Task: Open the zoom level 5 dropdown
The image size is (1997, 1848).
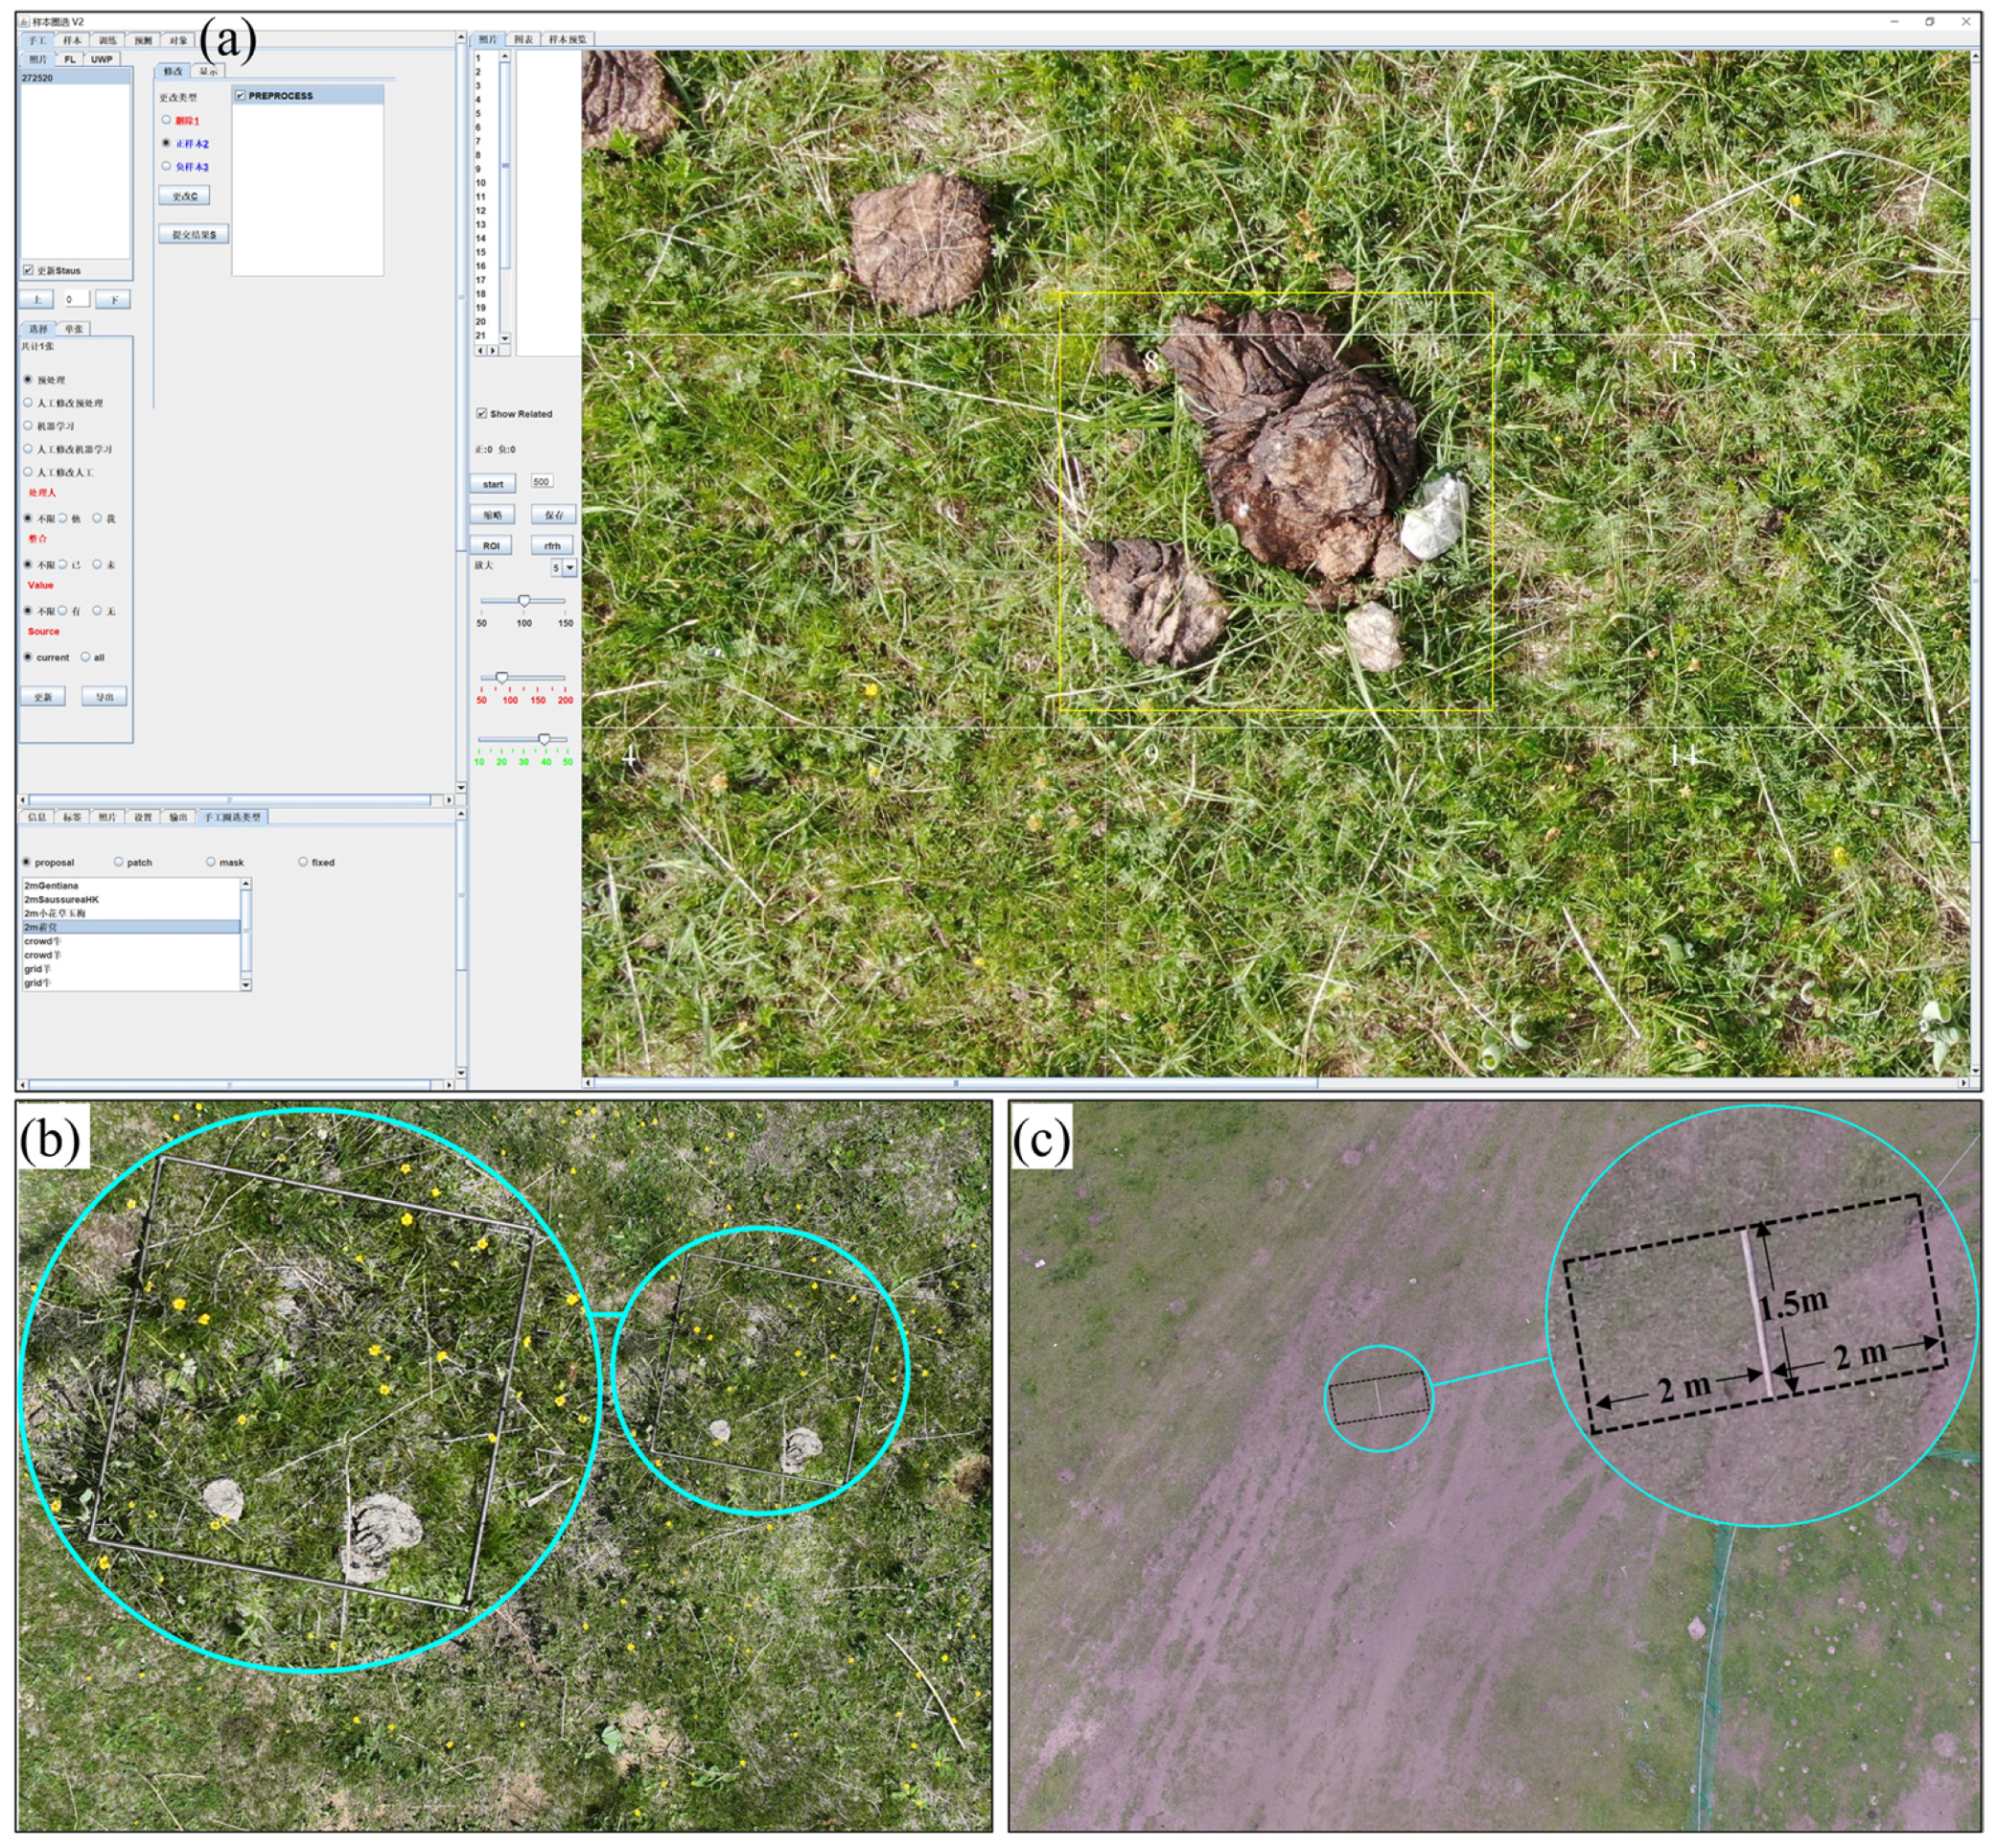Action: (569, 568)
